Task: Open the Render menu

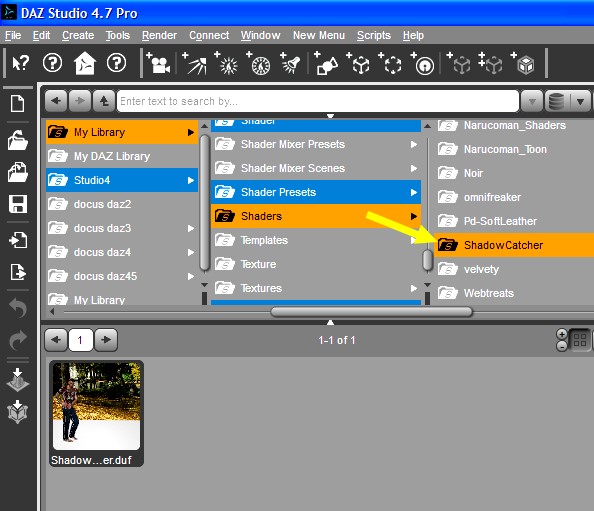Action: [159, 35]
